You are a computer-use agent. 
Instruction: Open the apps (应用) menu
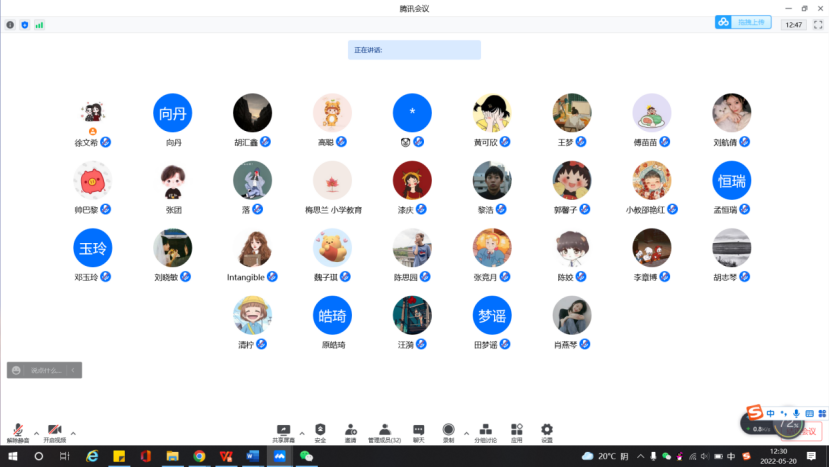point(516,431)
